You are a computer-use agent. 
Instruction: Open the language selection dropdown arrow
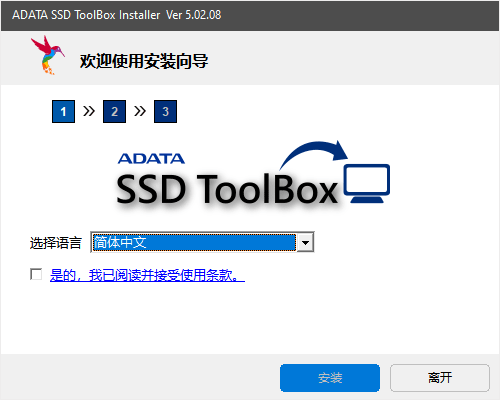coord(305,242)
